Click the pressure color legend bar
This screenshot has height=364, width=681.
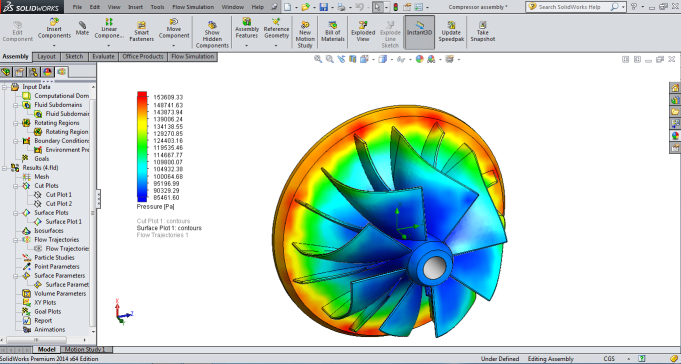142,146
